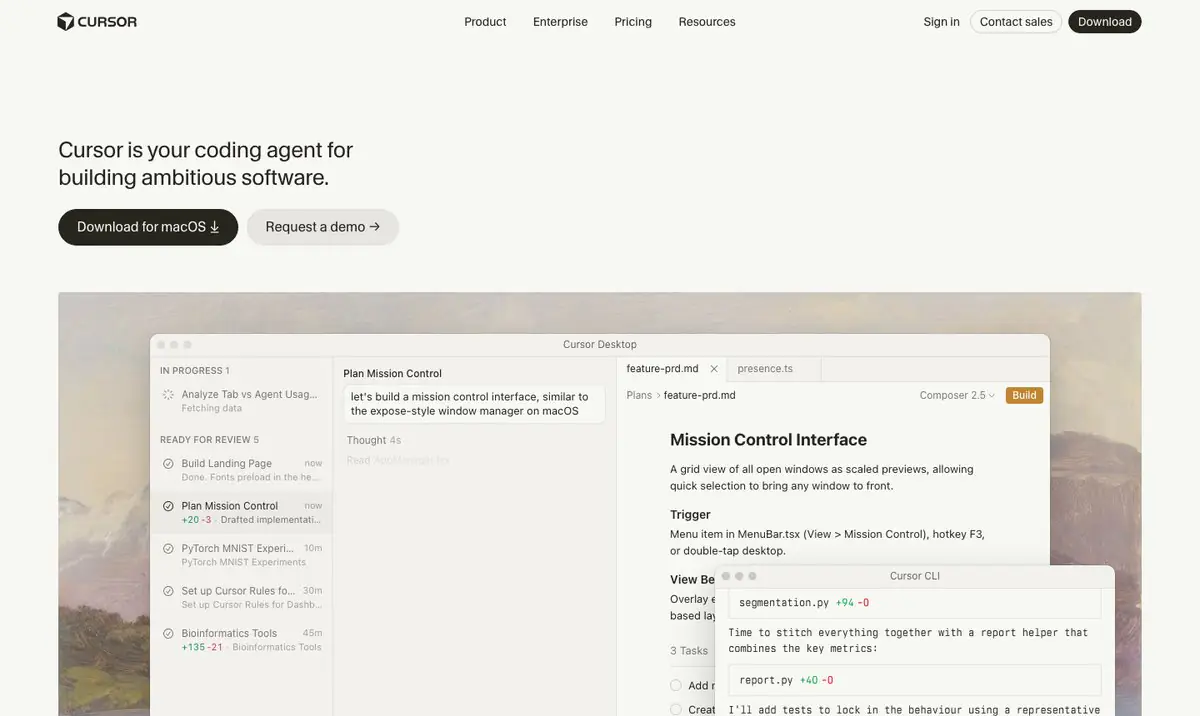
Task: Click the IN PROGRESS 1 section header
Action: coord(194,370)
